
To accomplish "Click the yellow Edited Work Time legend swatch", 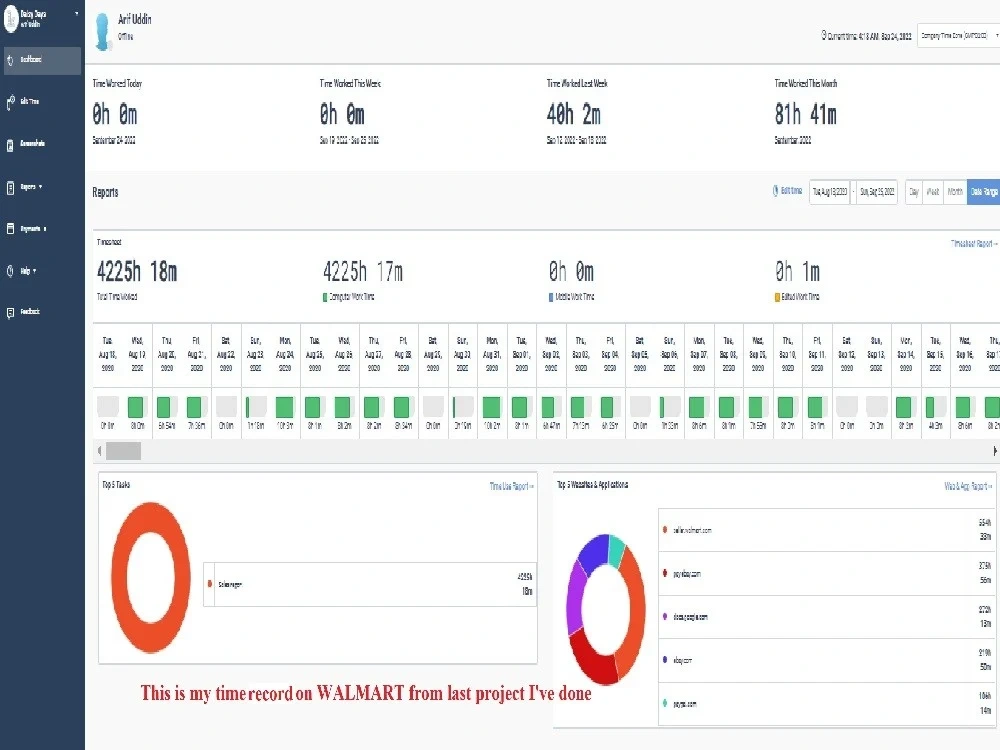I will [x=777, y=297].
